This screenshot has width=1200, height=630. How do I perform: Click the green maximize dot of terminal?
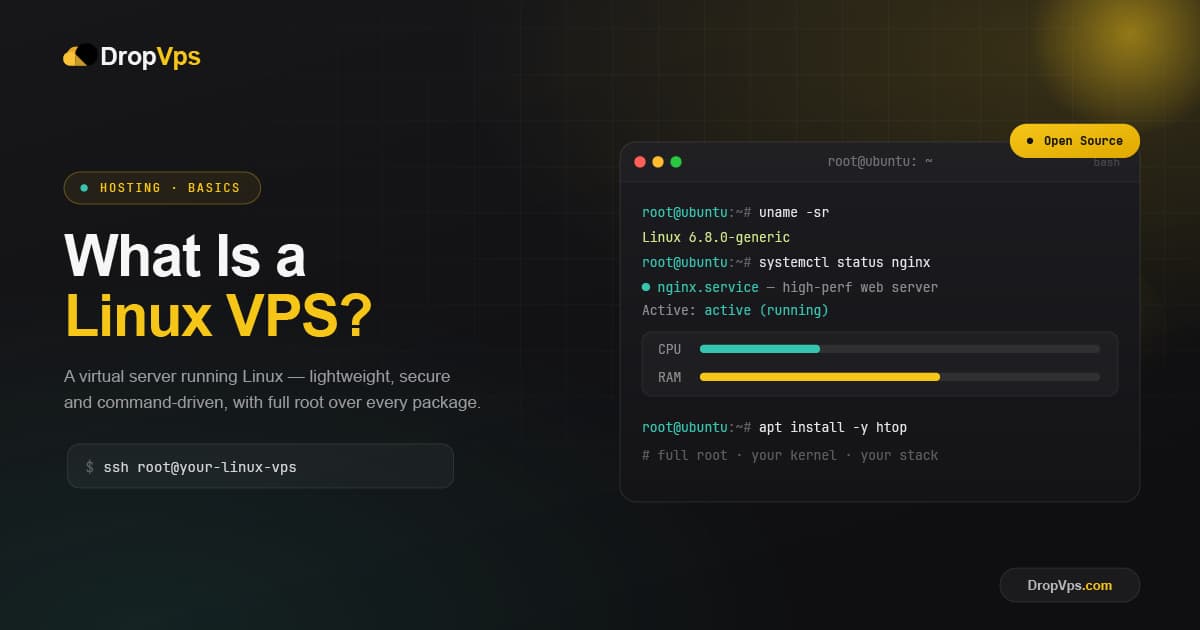click(x=676, y=162)
